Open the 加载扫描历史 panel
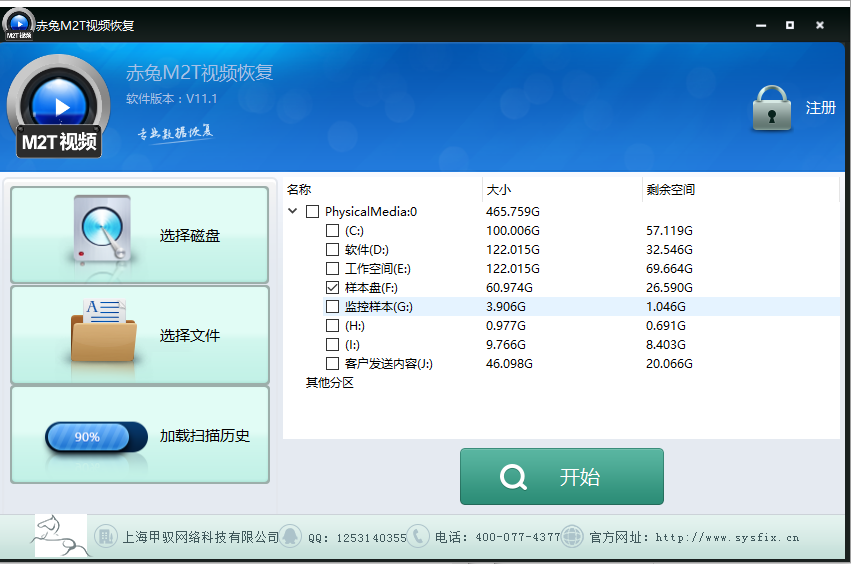851x564 pixels. pos(139,435)
